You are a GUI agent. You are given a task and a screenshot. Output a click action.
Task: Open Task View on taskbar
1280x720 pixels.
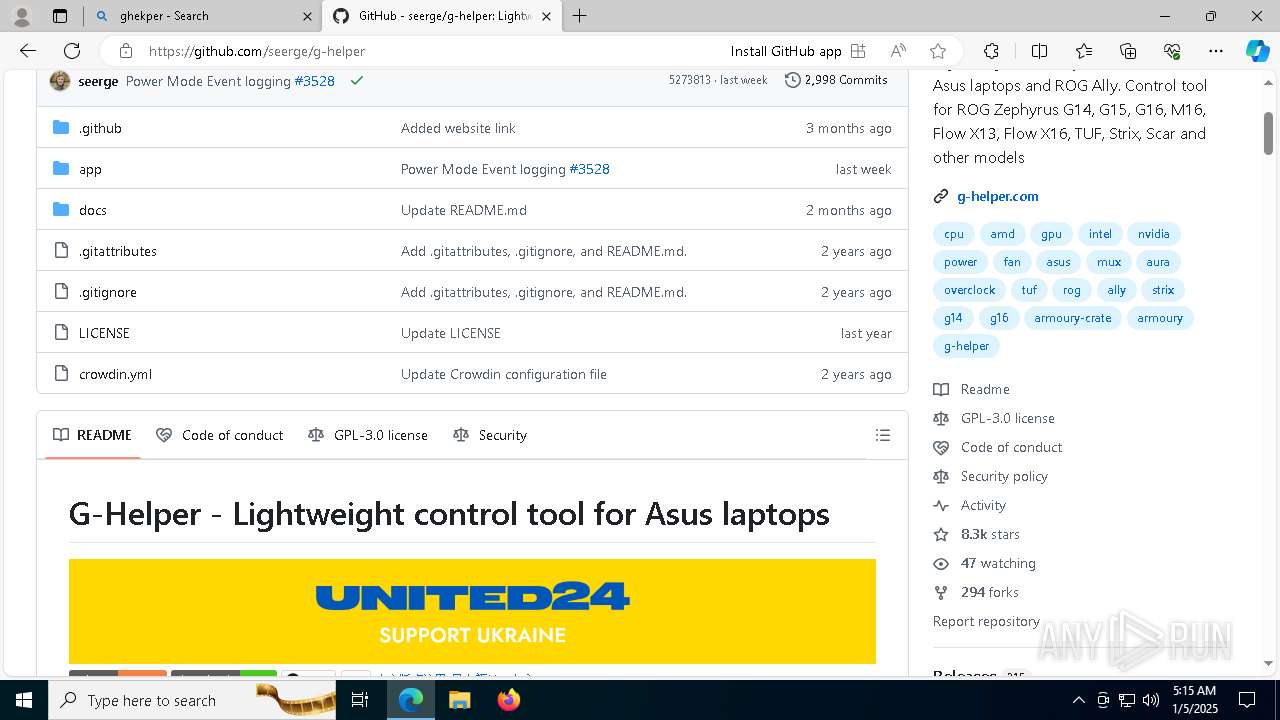tap(360, 700)
